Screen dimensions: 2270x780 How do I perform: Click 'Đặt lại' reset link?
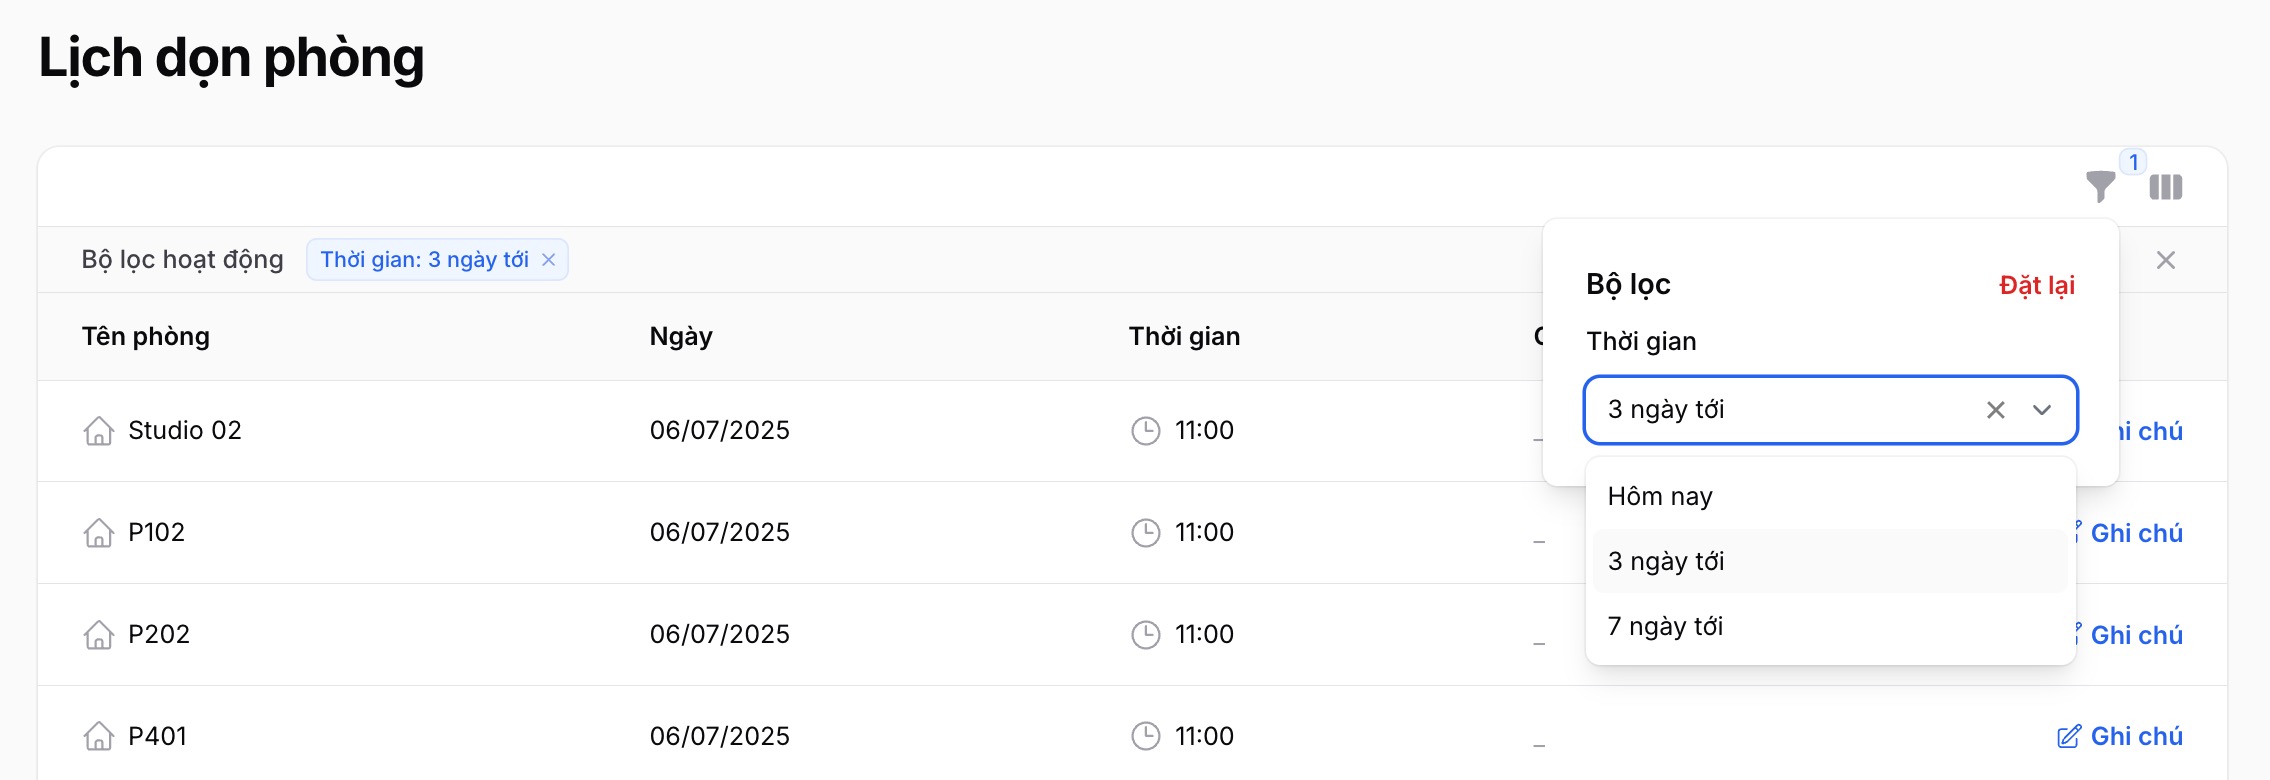(x=2037, y=285)
